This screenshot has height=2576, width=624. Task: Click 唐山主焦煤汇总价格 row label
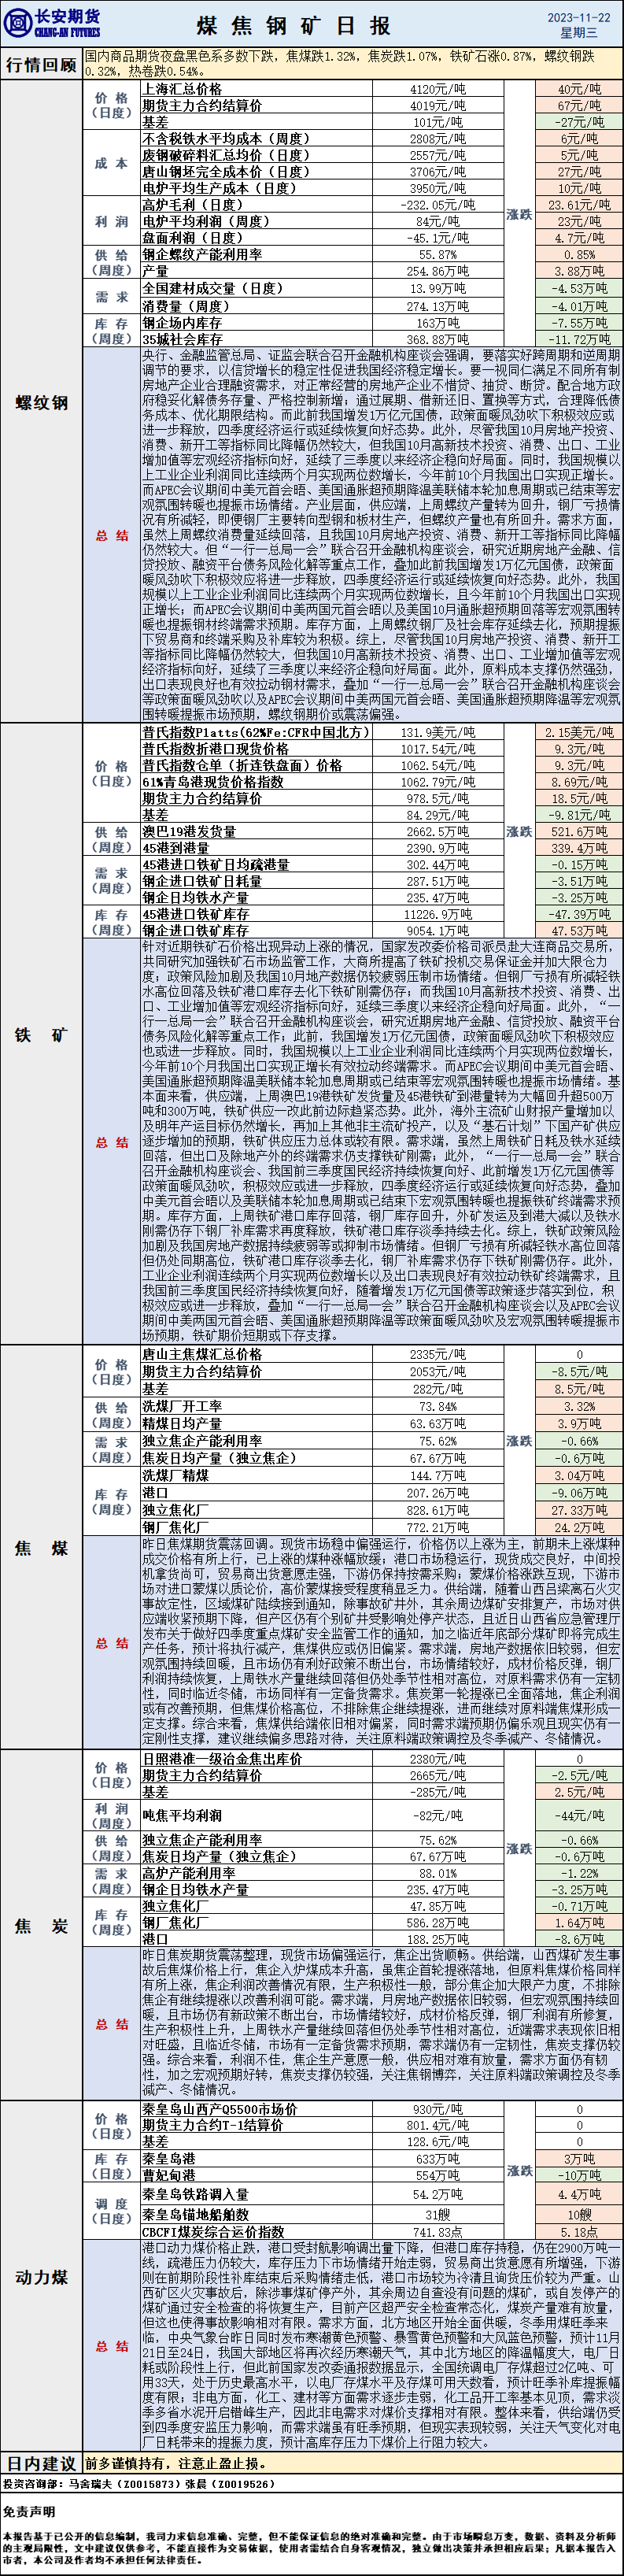point(202,1354)
